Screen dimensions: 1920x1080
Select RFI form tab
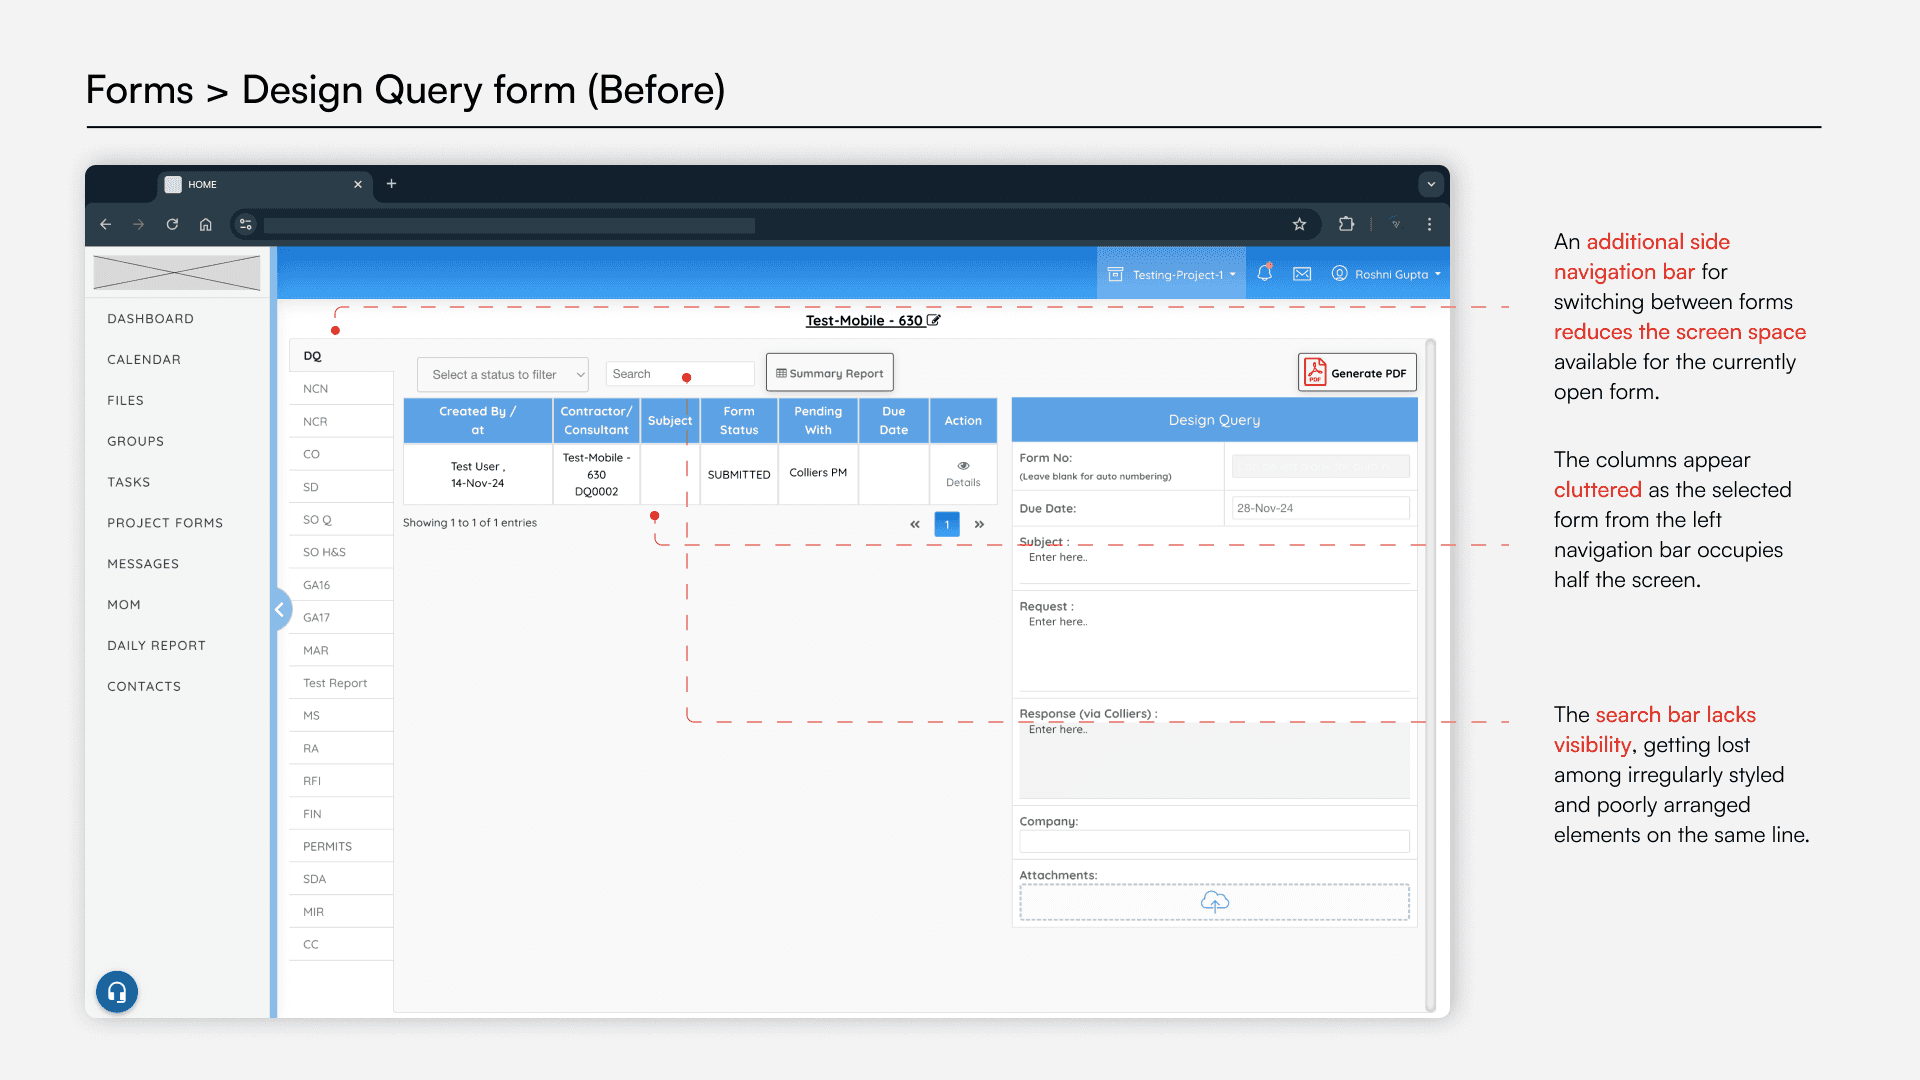coord(341,781)
